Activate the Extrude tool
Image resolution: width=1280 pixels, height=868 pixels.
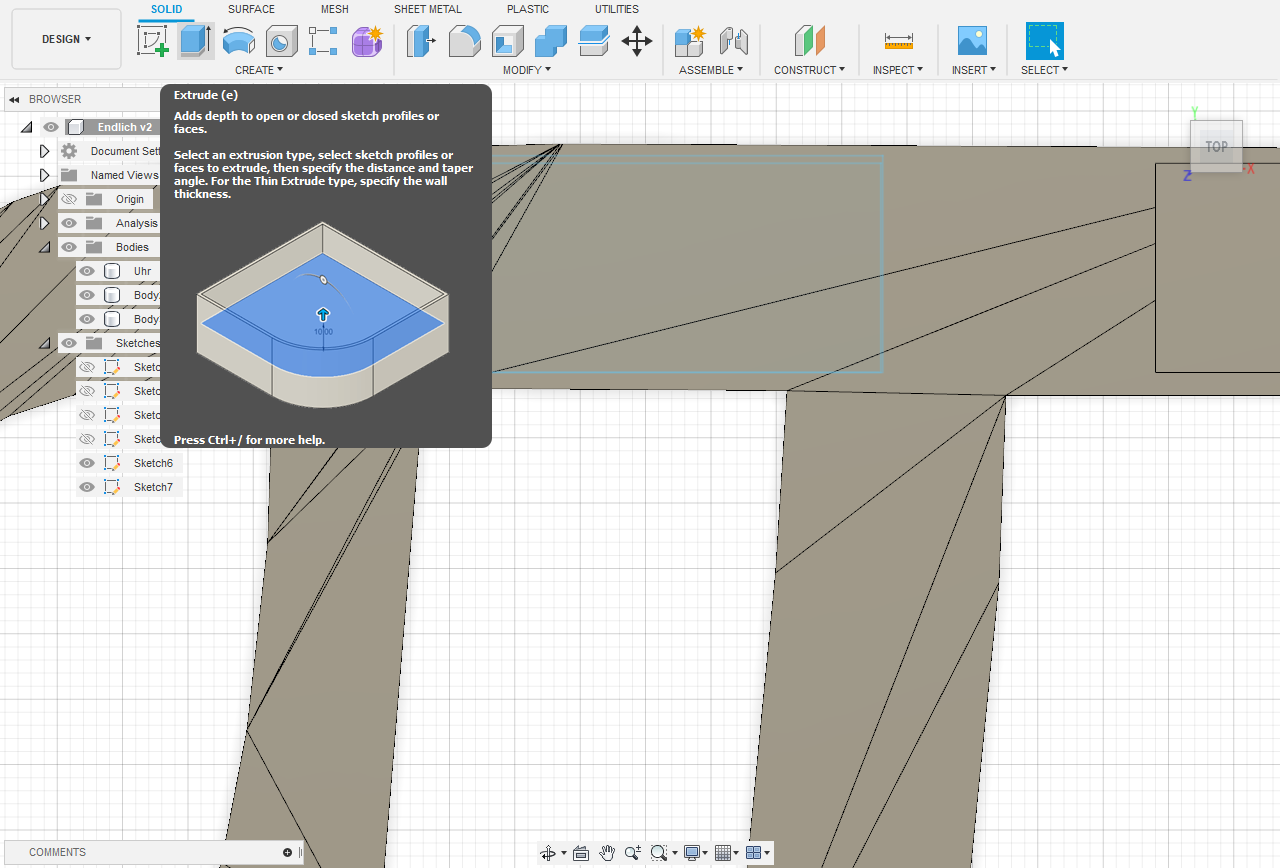[195, 41]
